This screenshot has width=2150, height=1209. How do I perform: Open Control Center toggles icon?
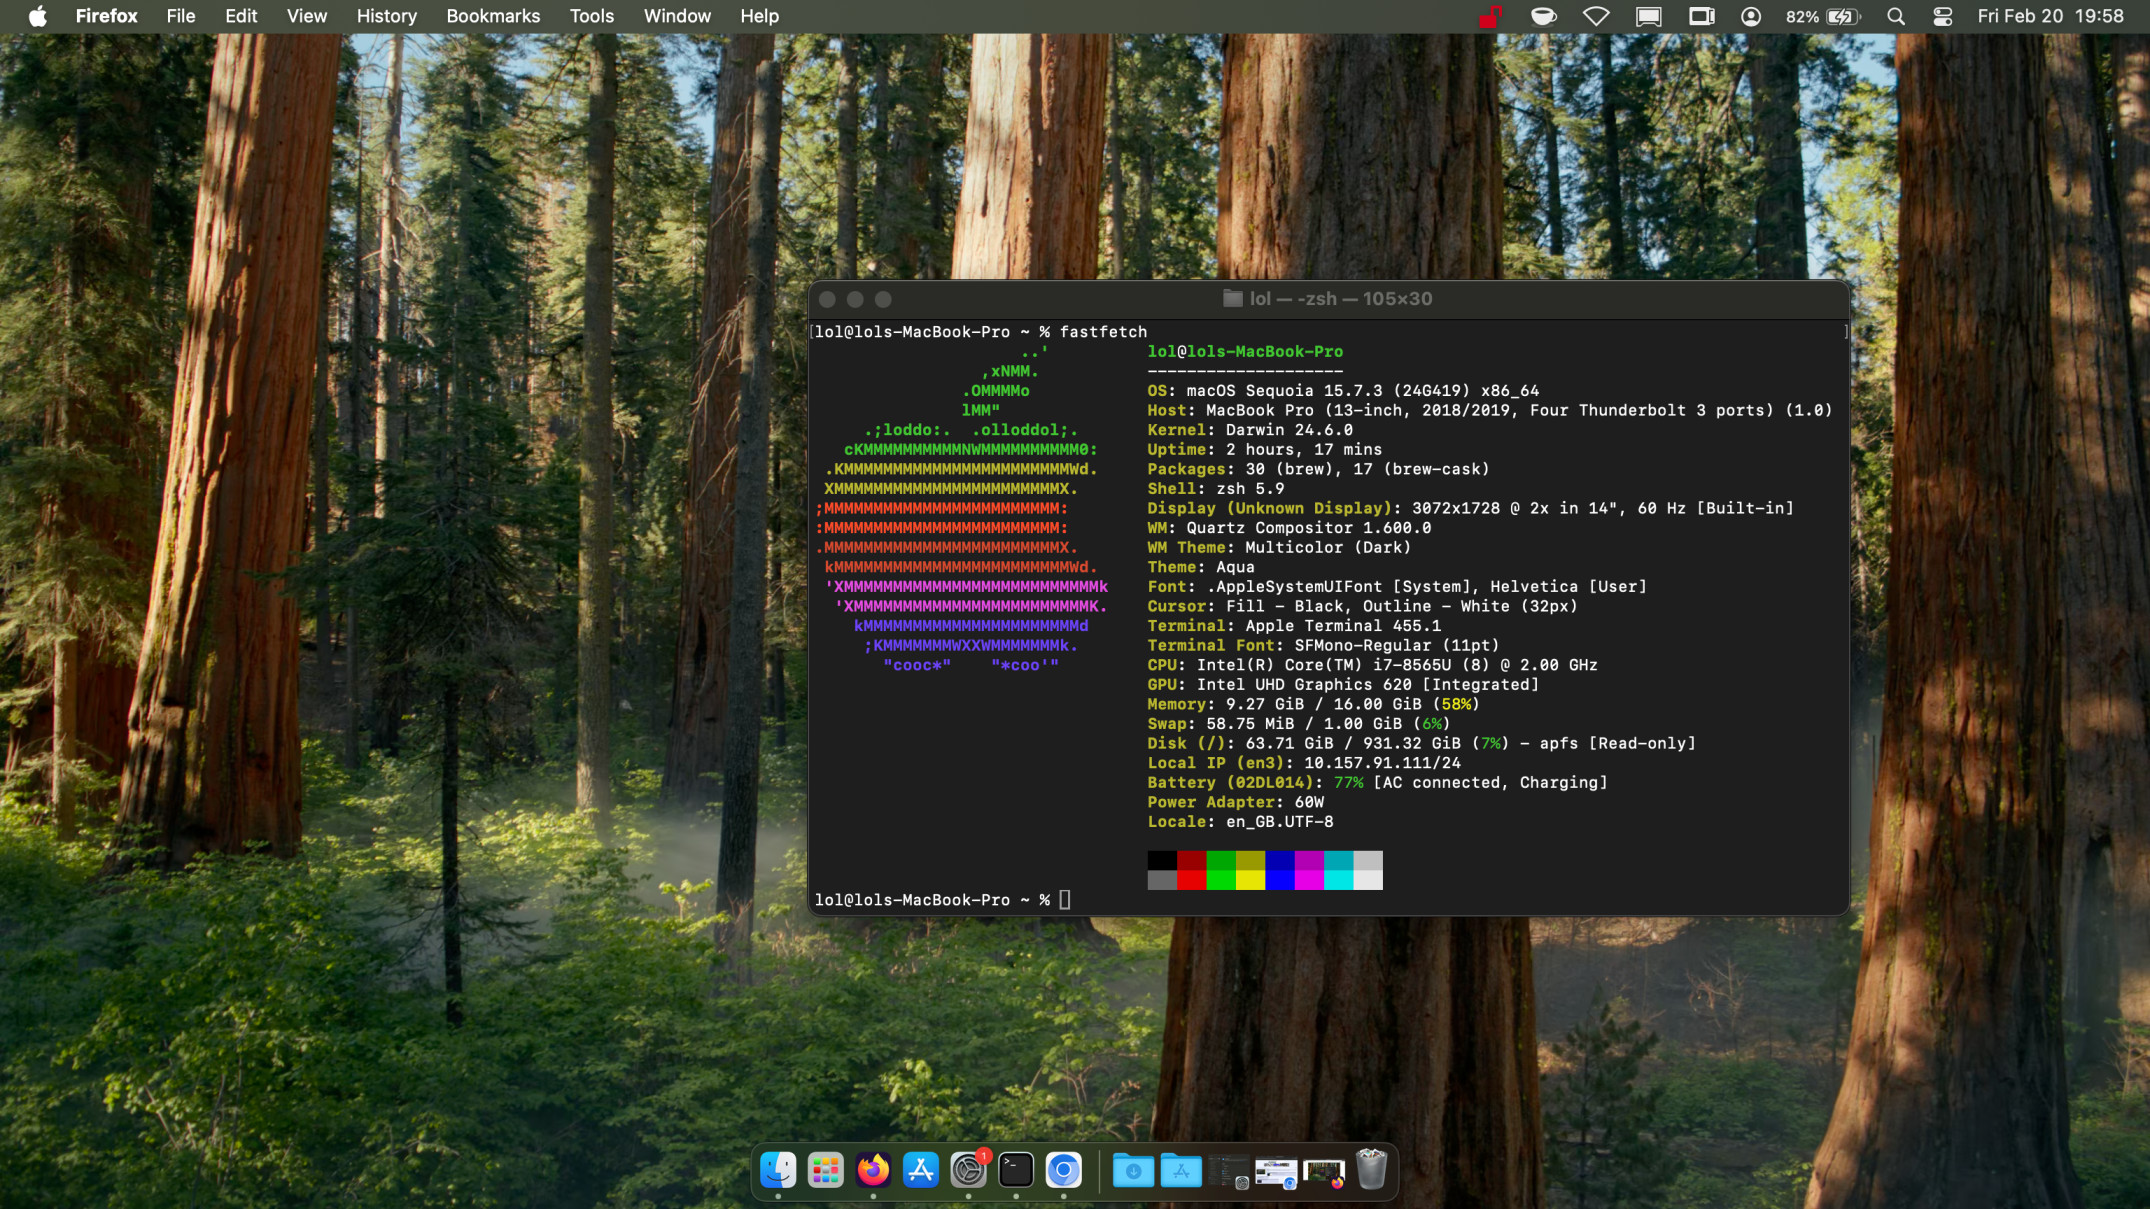point(1942,16)
